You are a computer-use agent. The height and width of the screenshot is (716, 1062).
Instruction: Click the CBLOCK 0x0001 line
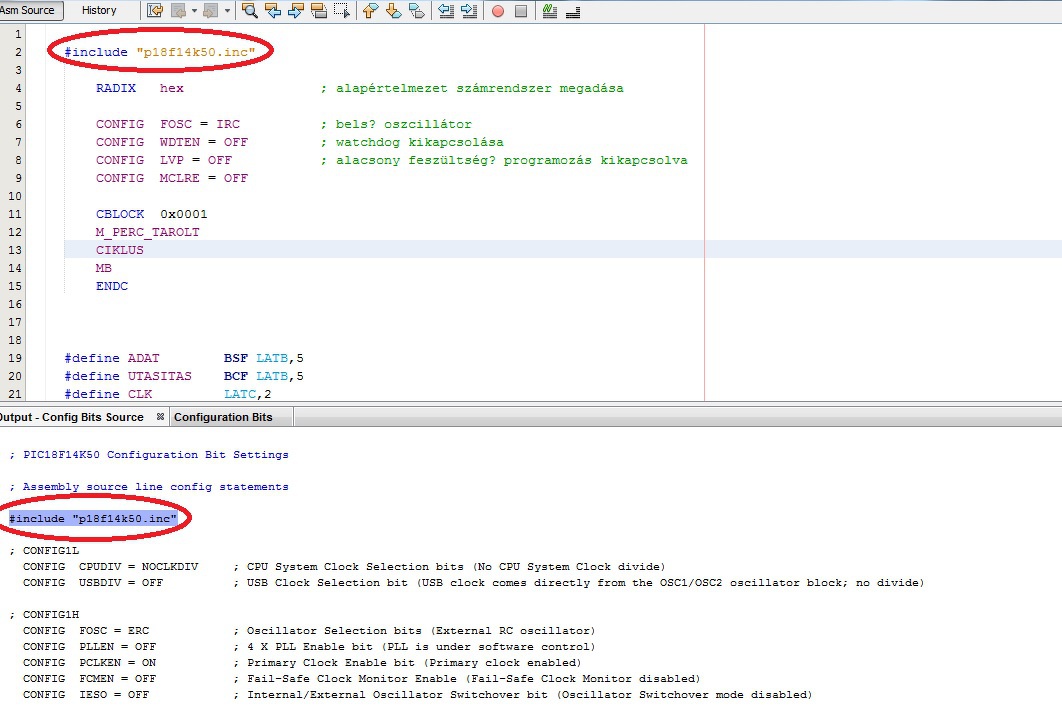click(152, 214)
